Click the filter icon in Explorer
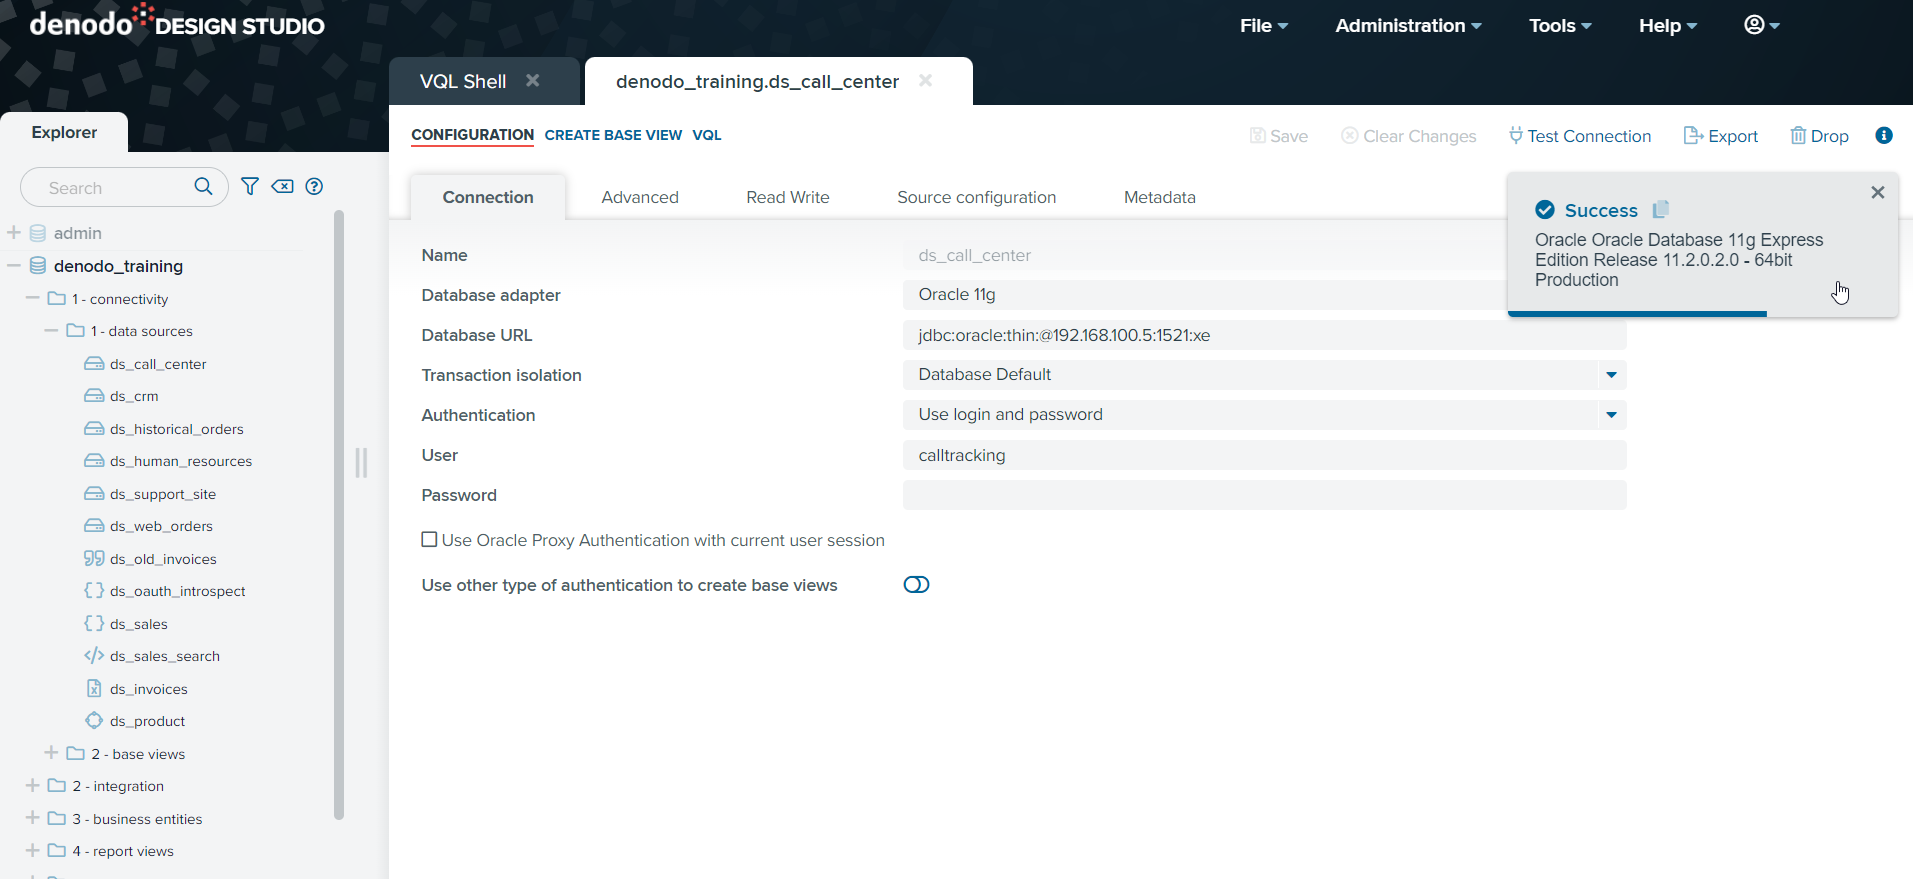The width and height of the screenshot is (1913, 879). click(250, 186)
